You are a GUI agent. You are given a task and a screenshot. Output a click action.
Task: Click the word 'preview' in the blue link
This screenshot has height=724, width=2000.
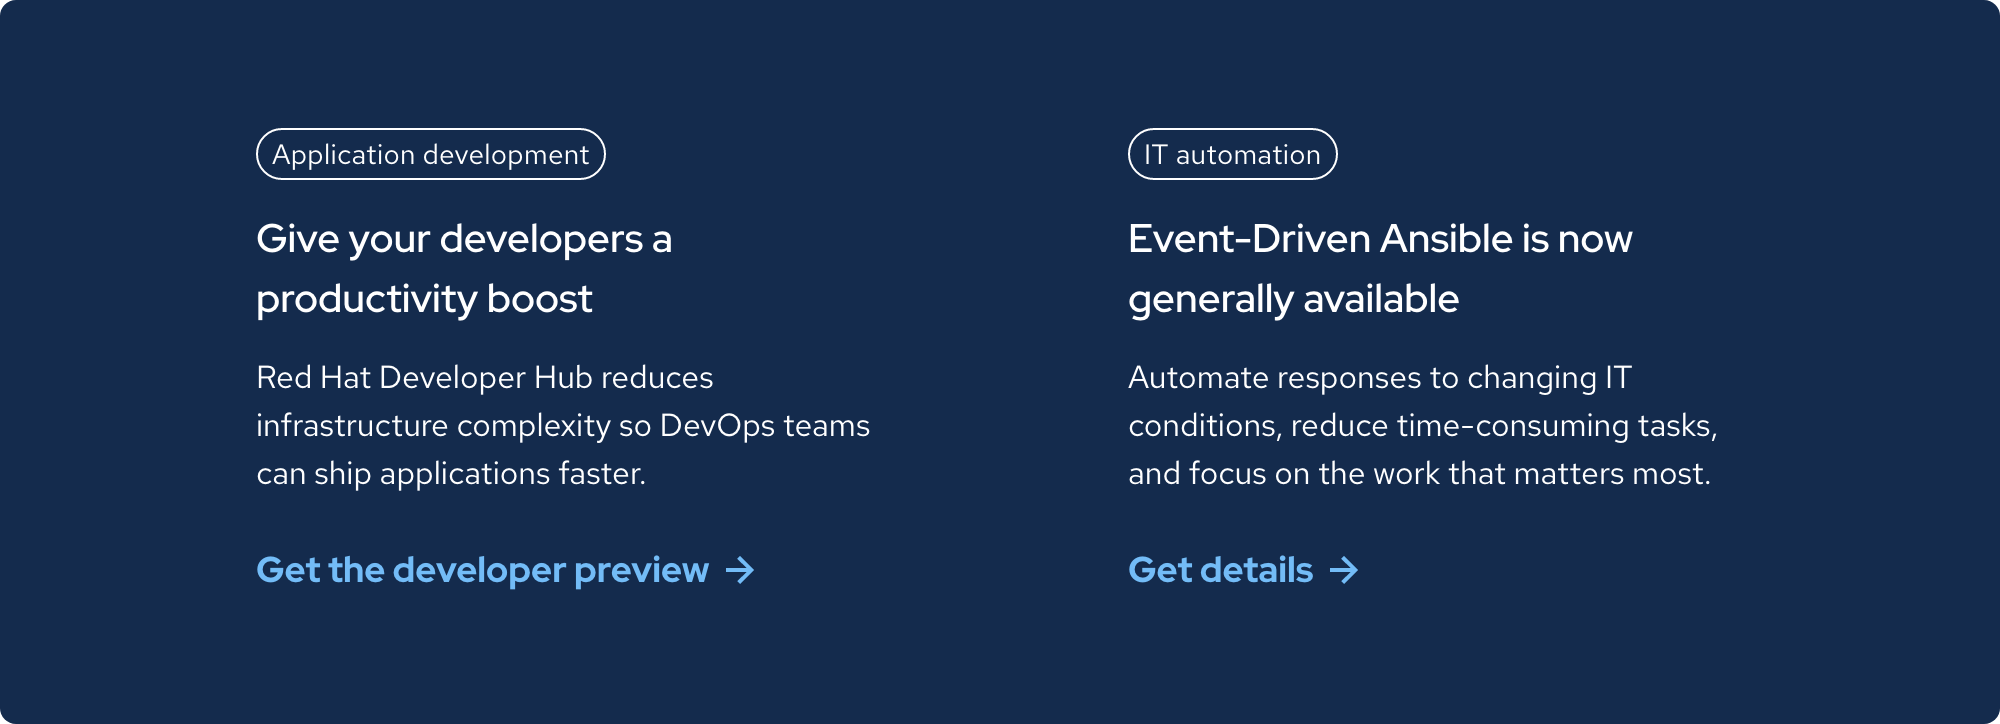click(x=641, y=570)
